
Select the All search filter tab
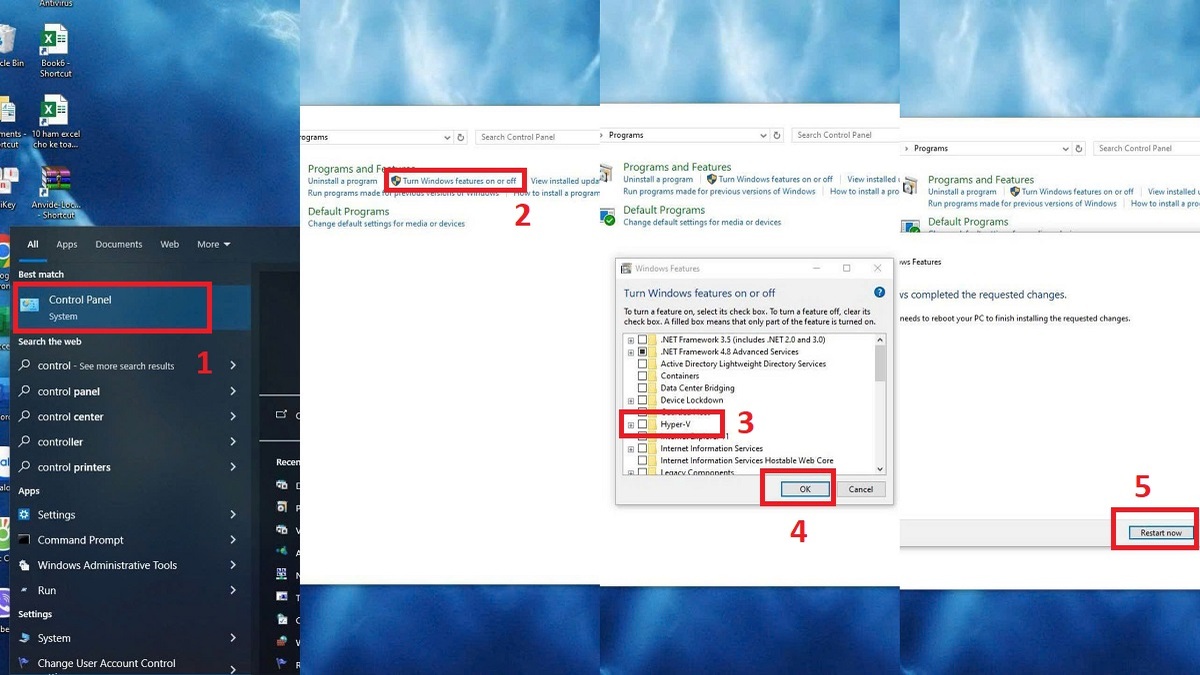coord(33,244)
